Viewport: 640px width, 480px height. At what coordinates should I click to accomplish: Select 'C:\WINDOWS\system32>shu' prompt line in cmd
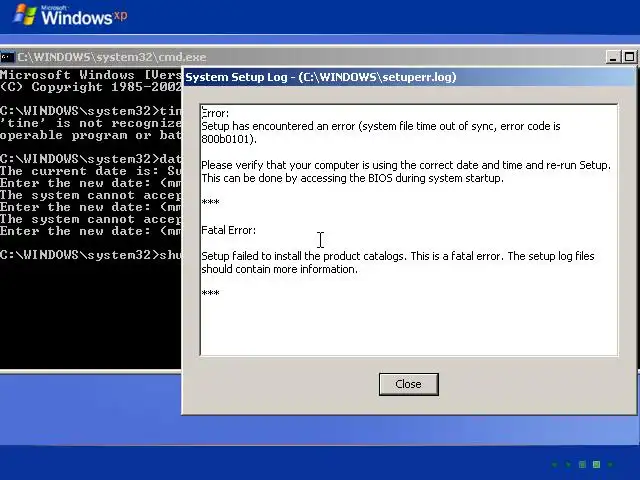[x=91, y=255]
